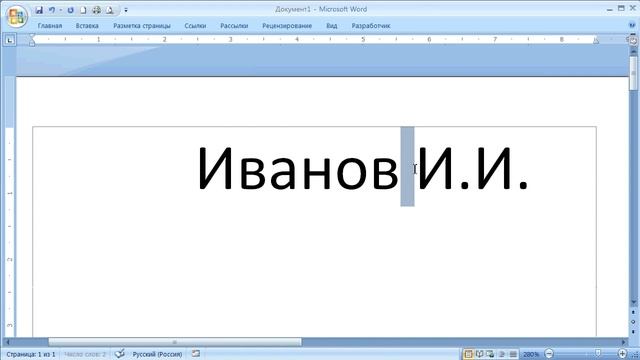Click the proofing spell check status icon
This screenshot has height=360, width=640.
[120, 354]
